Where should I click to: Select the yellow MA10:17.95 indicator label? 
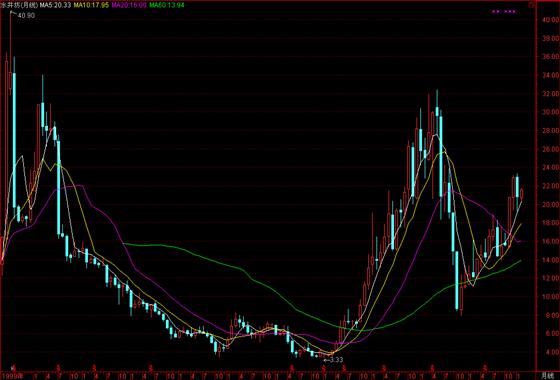[x=90, y=5]
